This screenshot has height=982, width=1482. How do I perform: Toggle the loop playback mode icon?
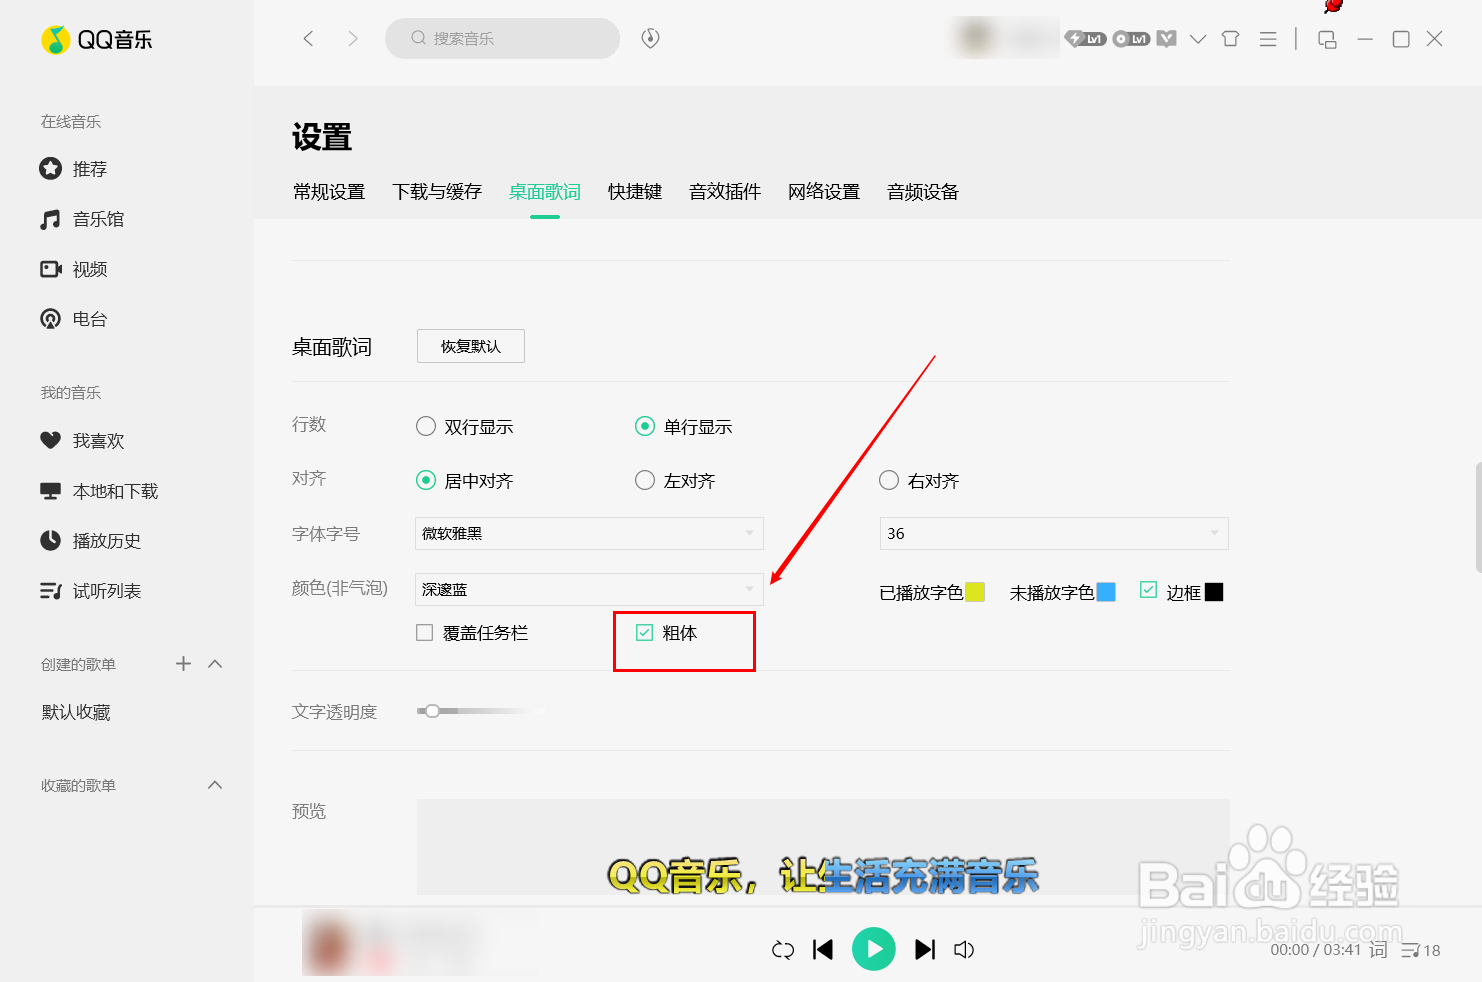783,950
